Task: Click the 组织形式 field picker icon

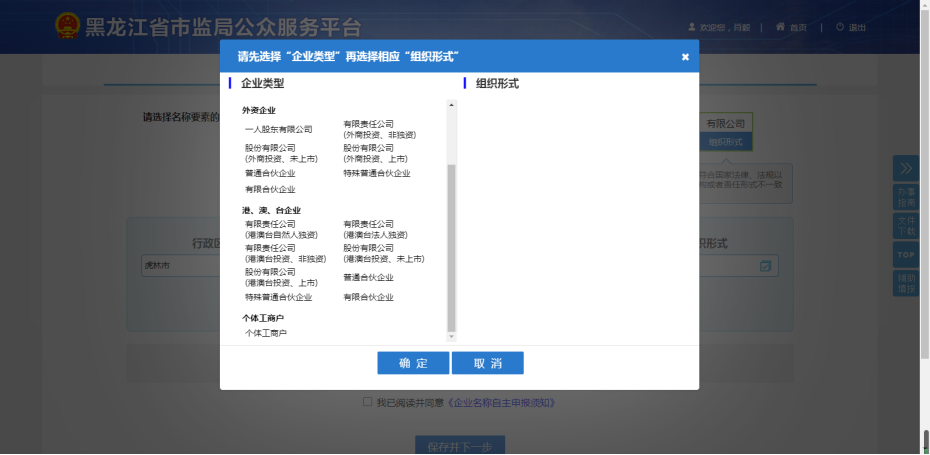Action: pos(765,266)
